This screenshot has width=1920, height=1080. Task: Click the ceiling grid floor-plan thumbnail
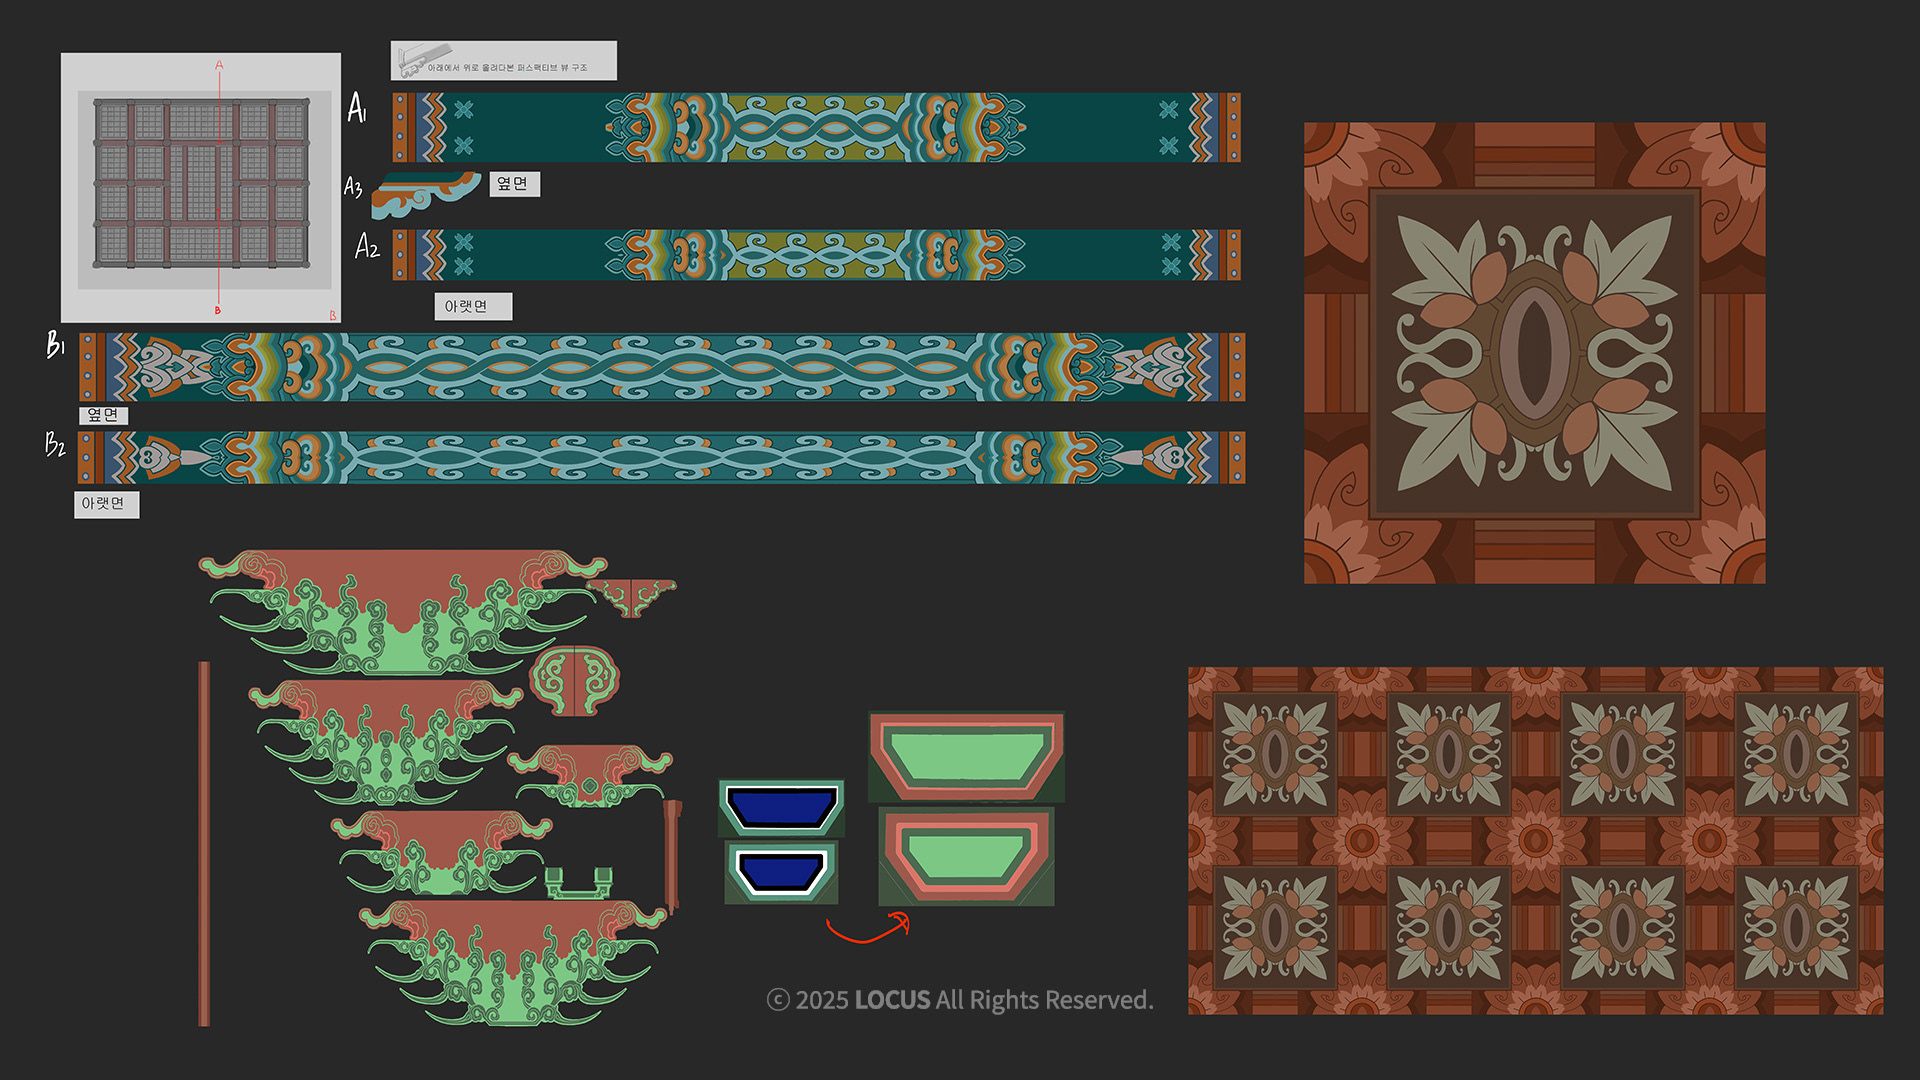[201, 187]
